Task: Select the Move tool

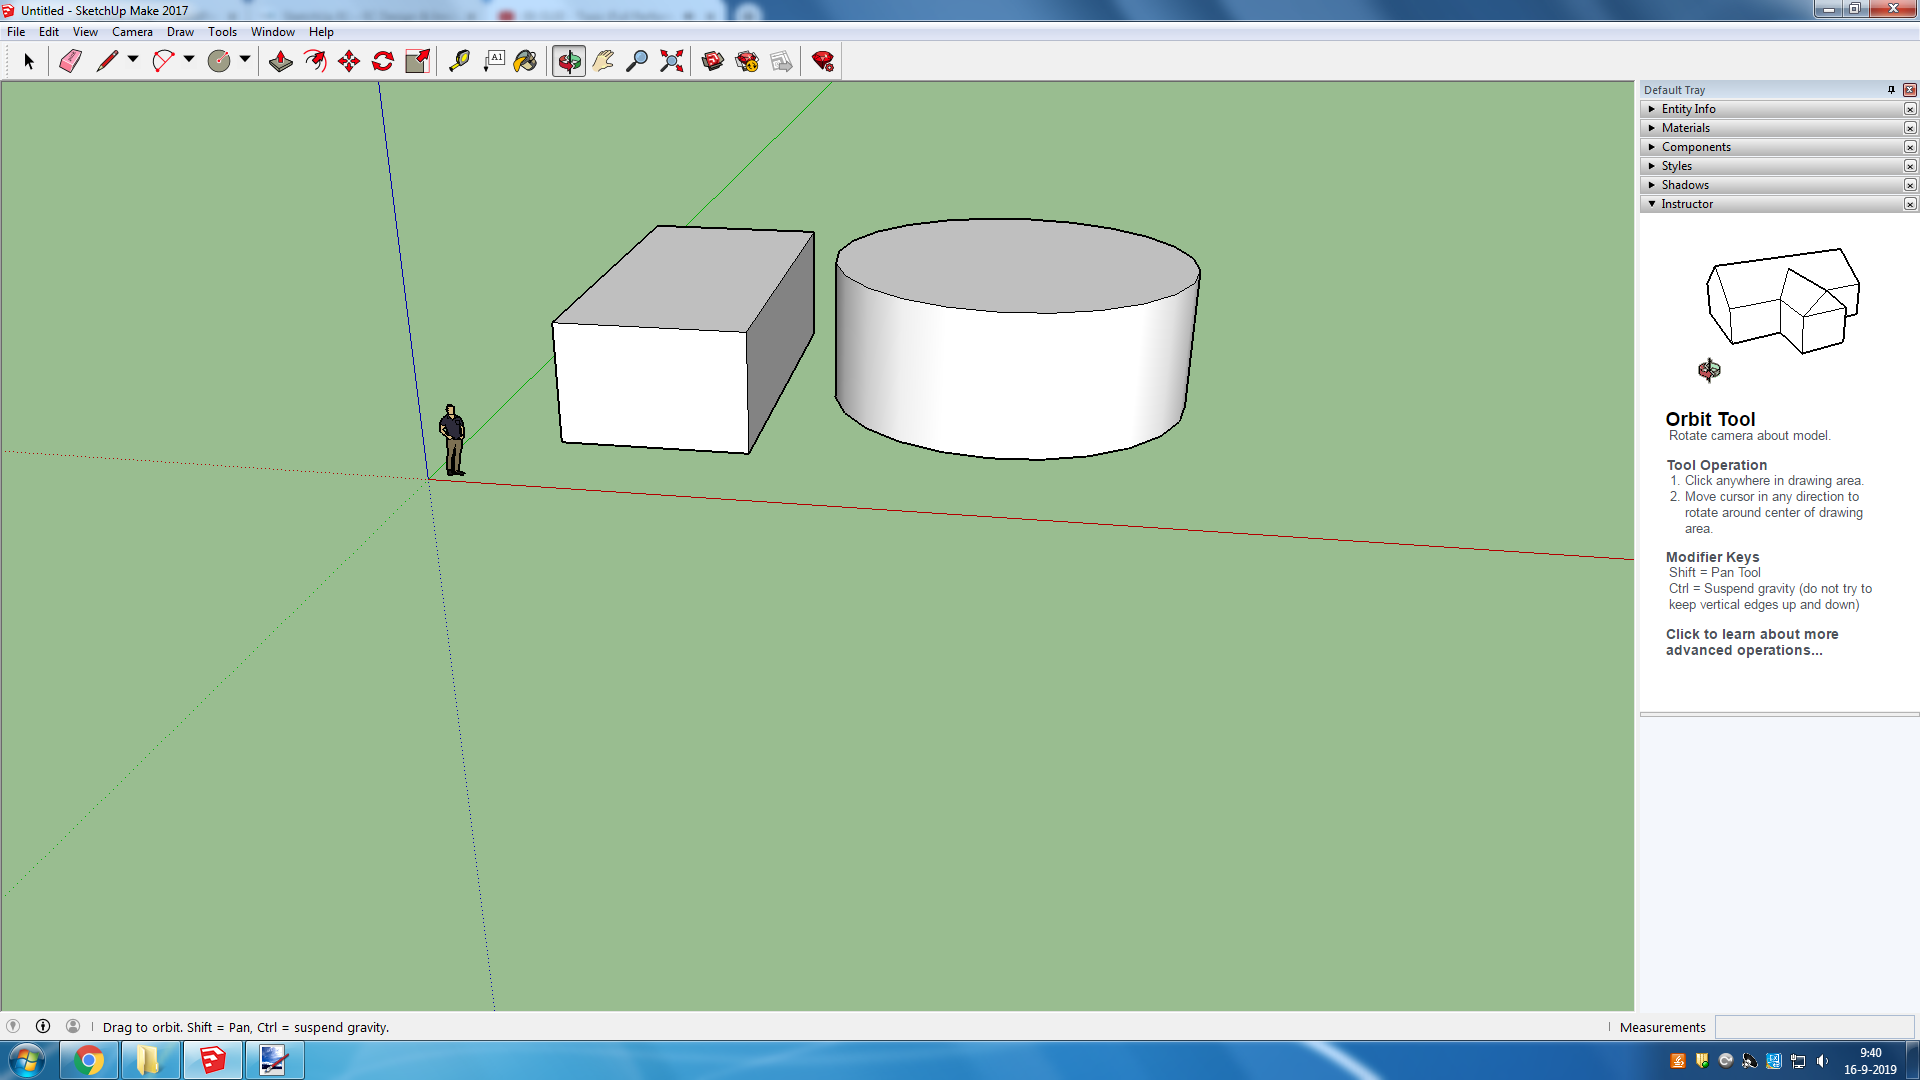Action: 349,62
